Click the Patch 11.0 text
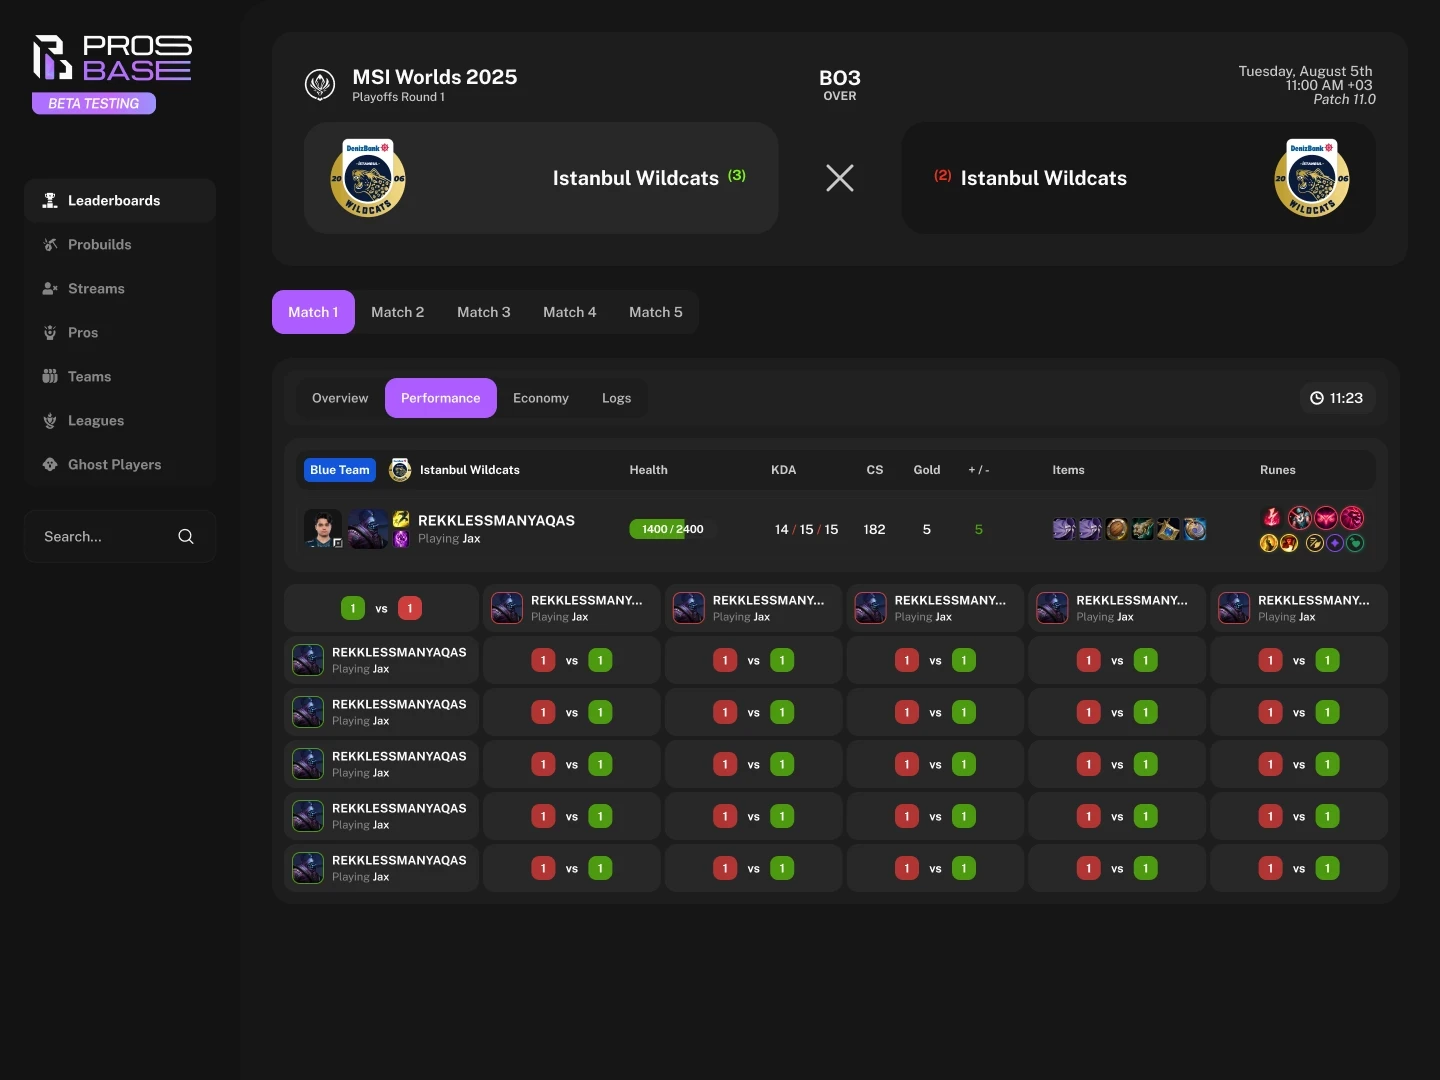This screenshot has height=1080, width=1440. pyautogui.click(x=1344, y=99)
